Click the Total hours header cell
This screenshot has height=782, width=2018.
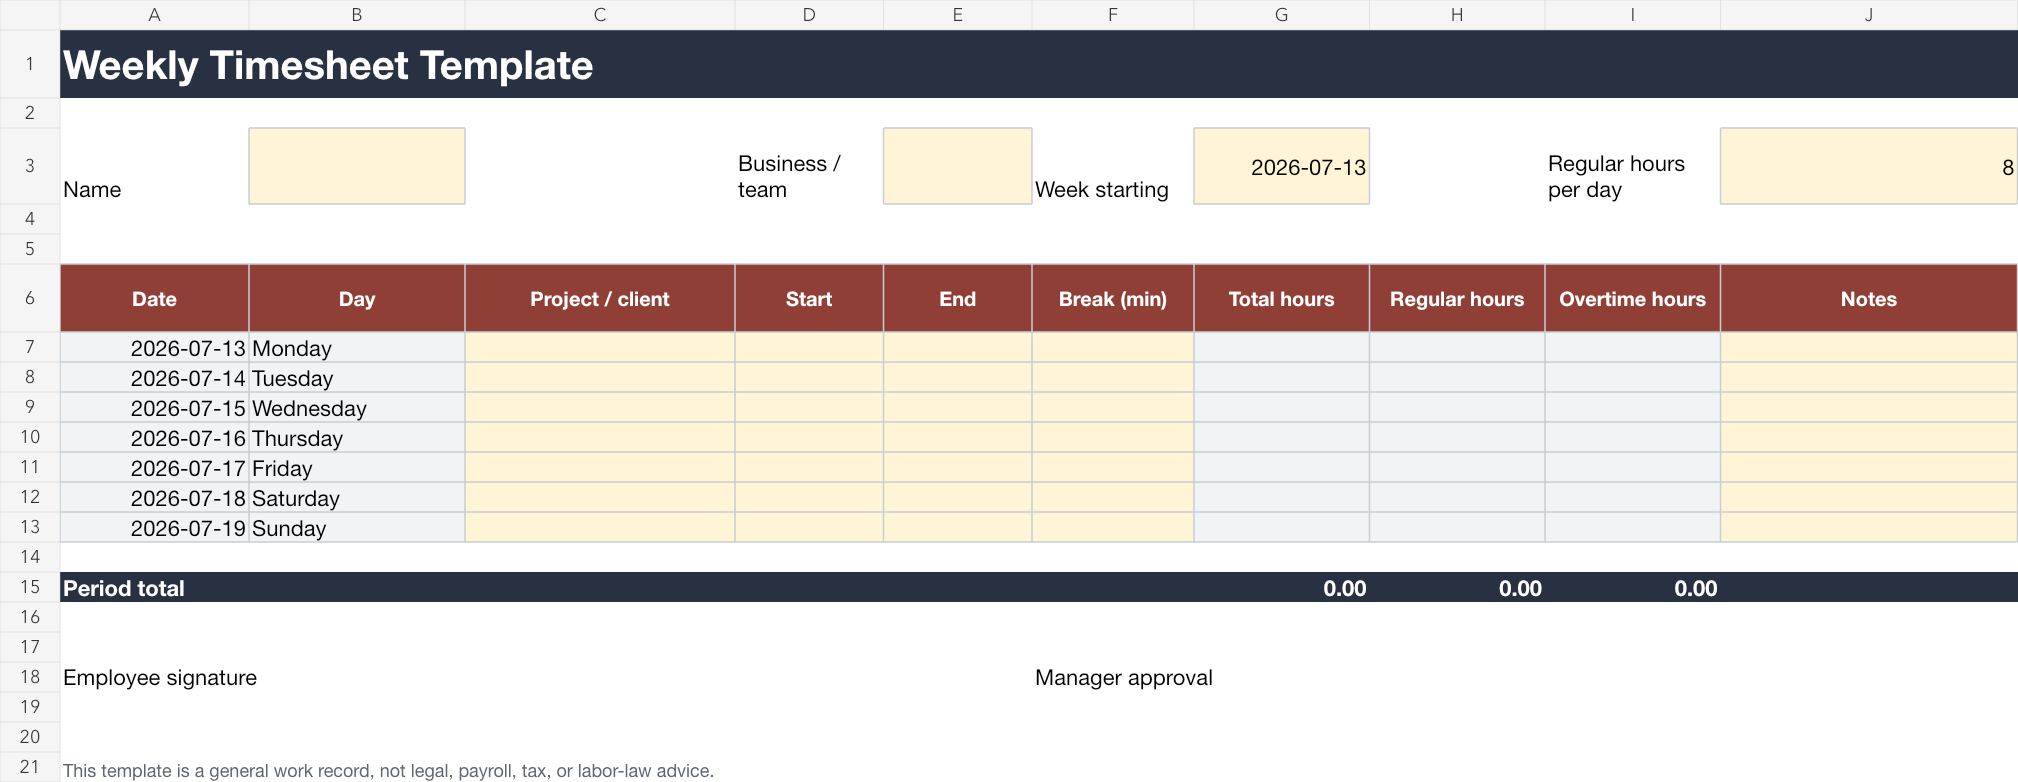click(1281, 298)
